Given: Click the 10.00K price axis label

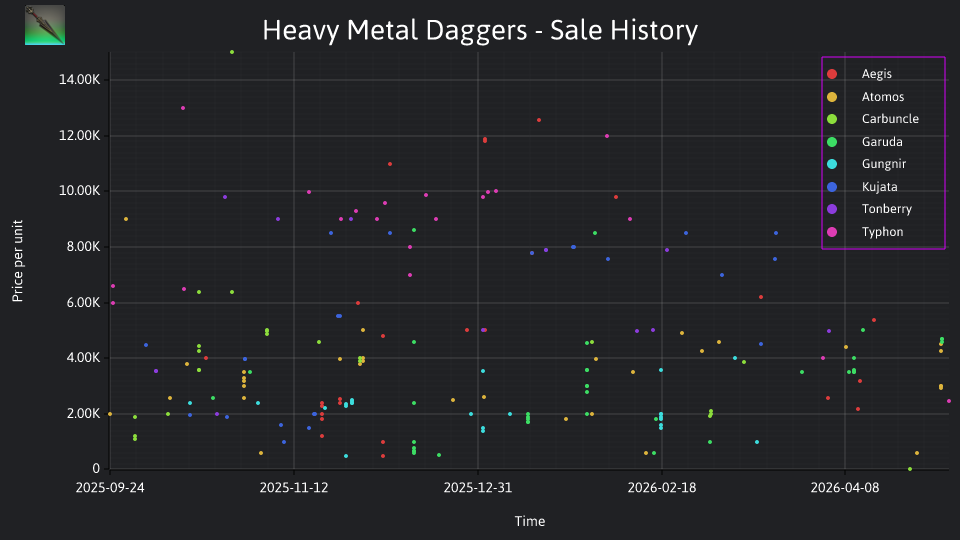Looking at the screenshot, I should 80,191.
